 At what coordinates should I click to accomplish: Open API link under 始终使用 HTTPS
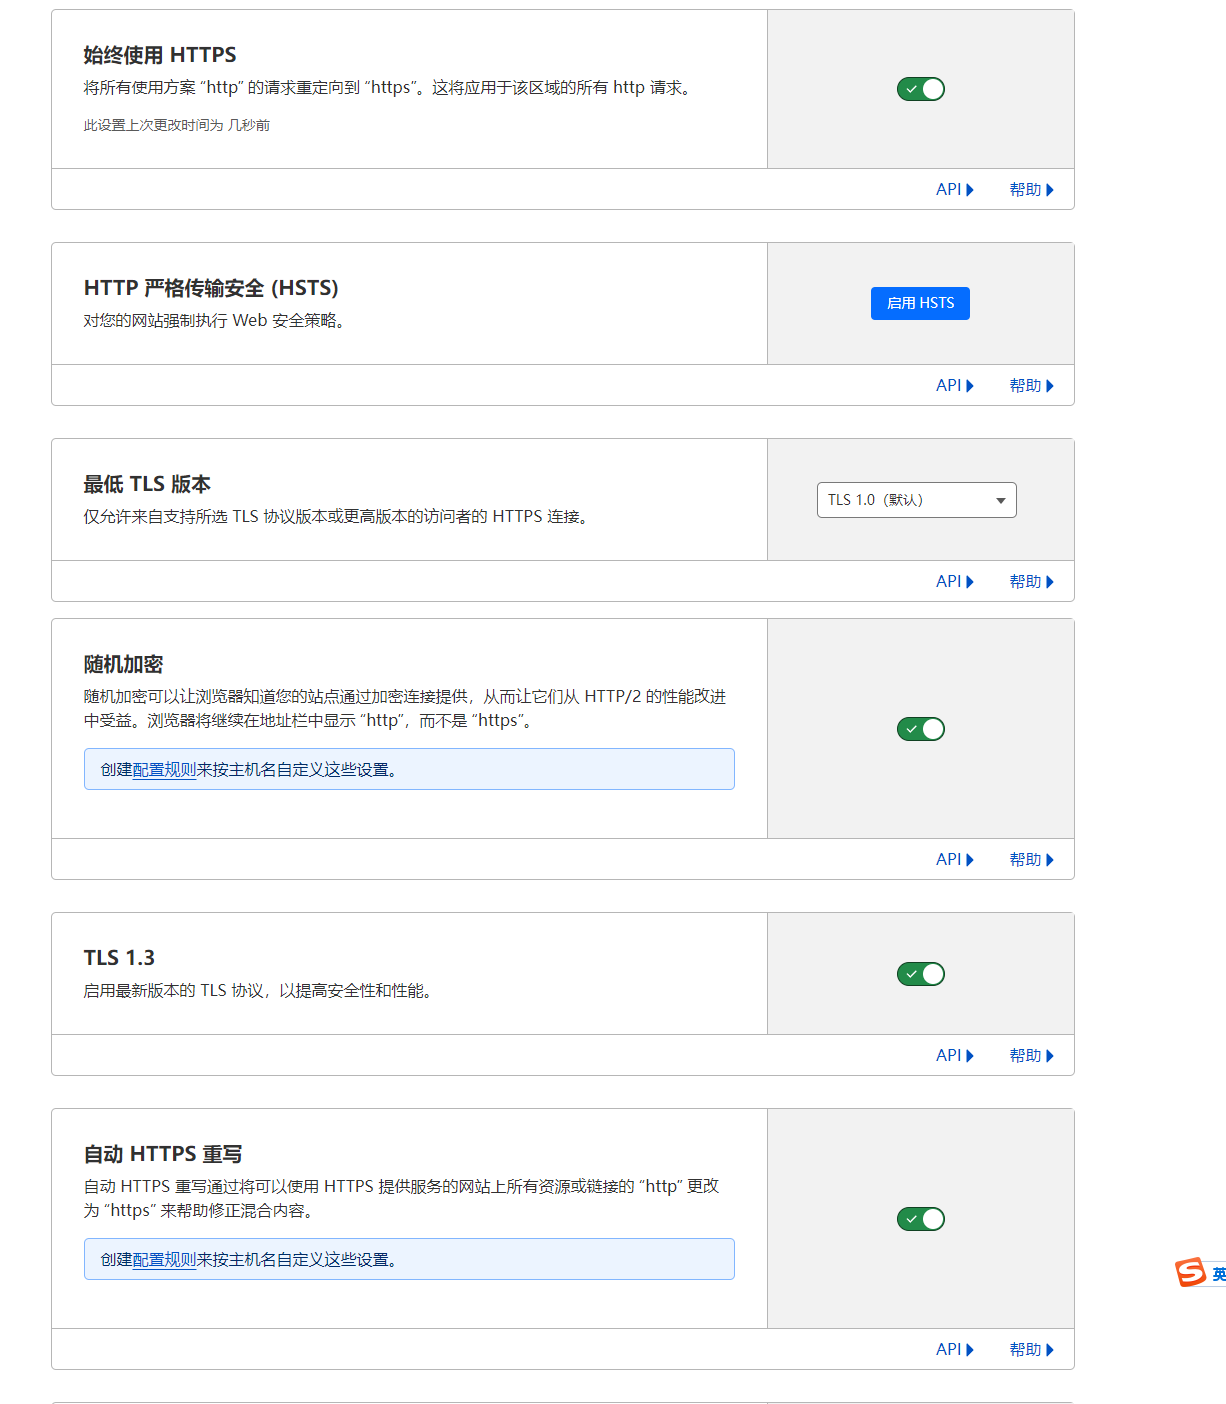click(954, 190)
